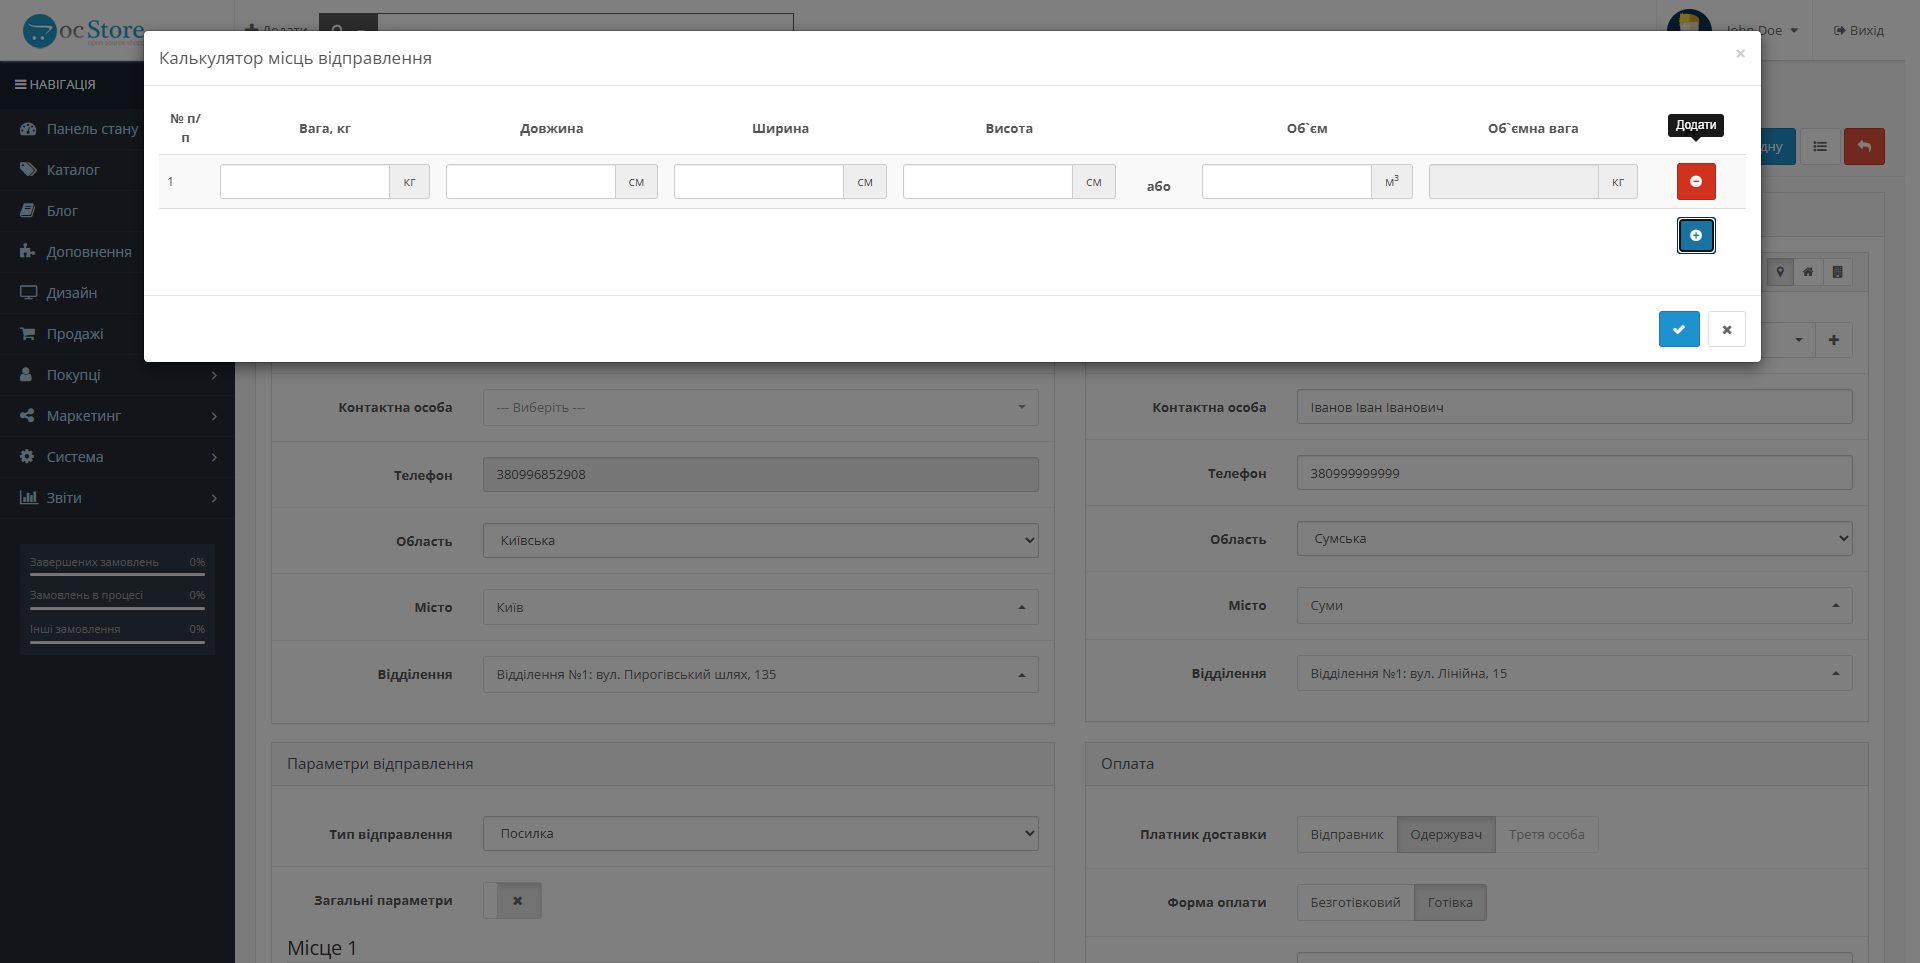This screenshot has height=963, width=1920.
Task: Expand the Маркетинг menu chevron
Action: [214, 416]
